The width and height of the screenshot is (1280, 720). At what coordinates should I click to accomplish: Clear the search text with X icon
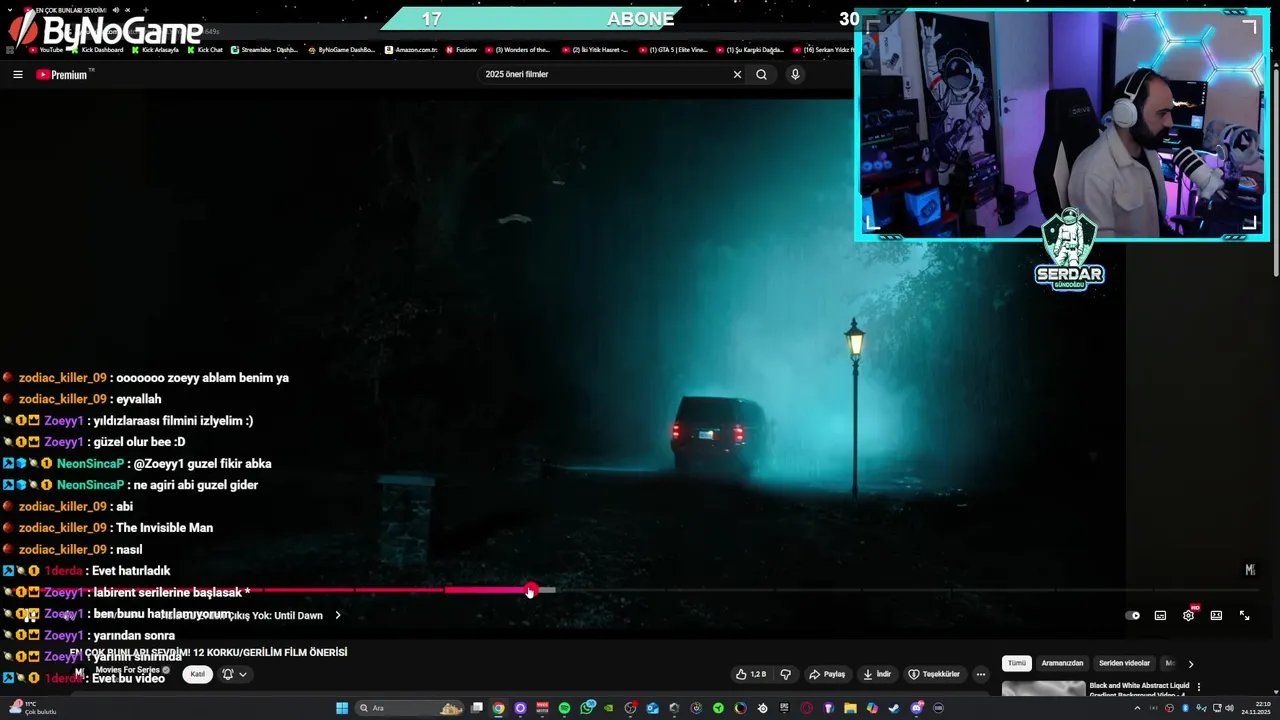click(x=737, y=74)
